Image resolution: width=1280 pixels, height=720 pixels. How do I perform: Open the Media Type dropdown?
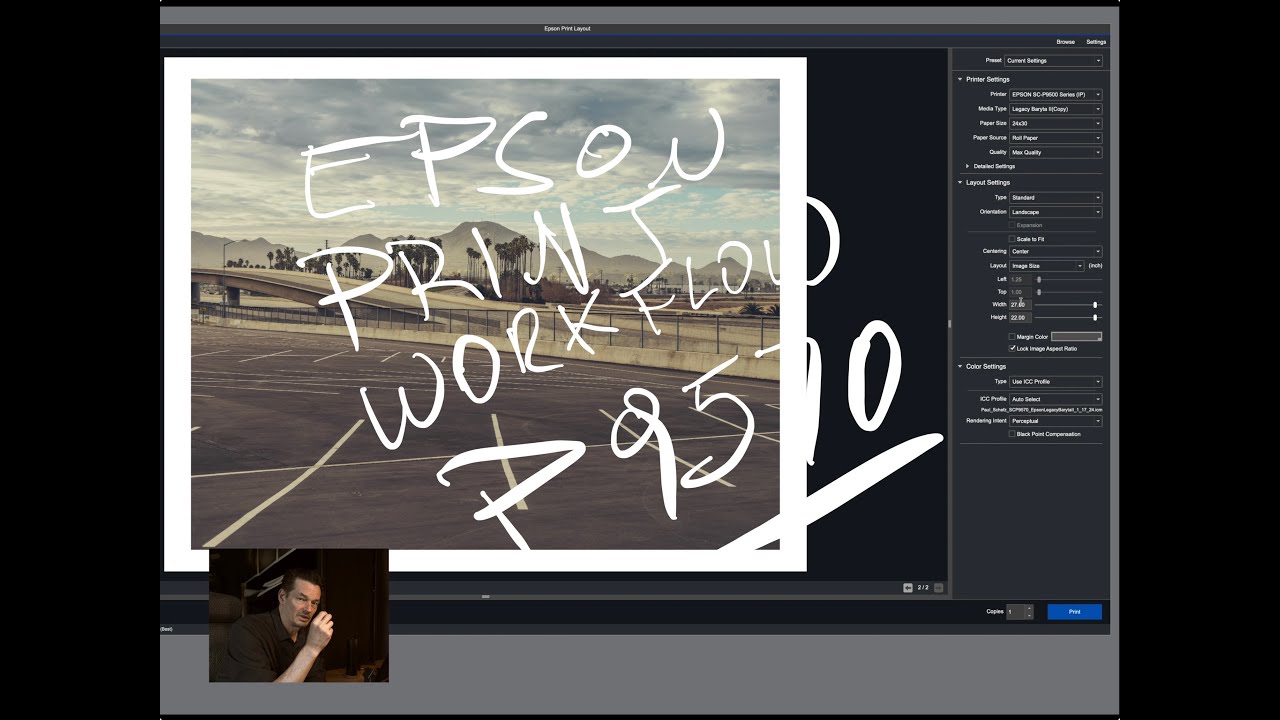coord(1056,109)
